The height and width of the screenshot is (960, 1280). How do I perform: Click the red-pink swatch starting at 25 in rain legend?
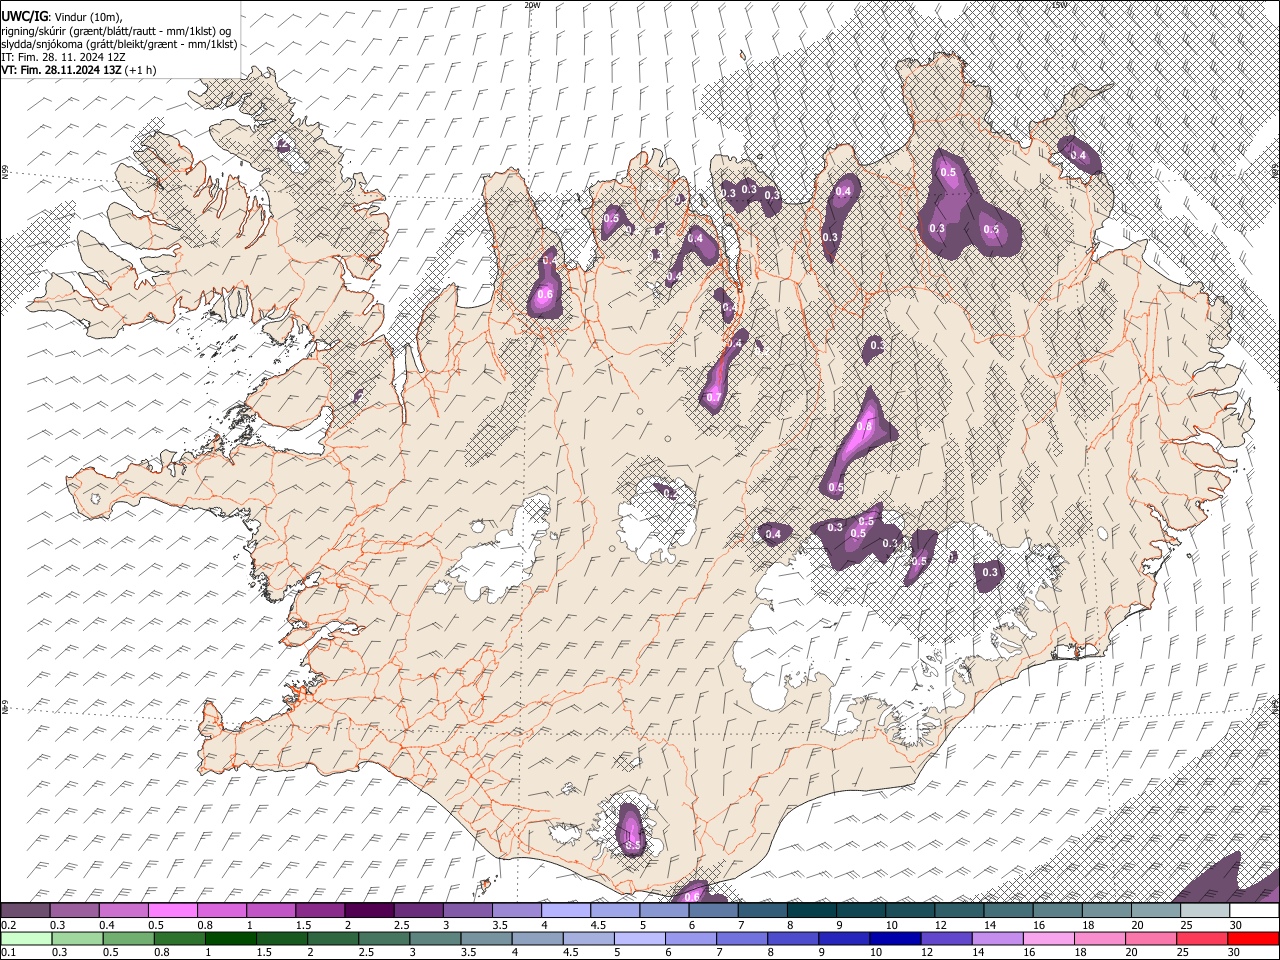coord(1202,938)
